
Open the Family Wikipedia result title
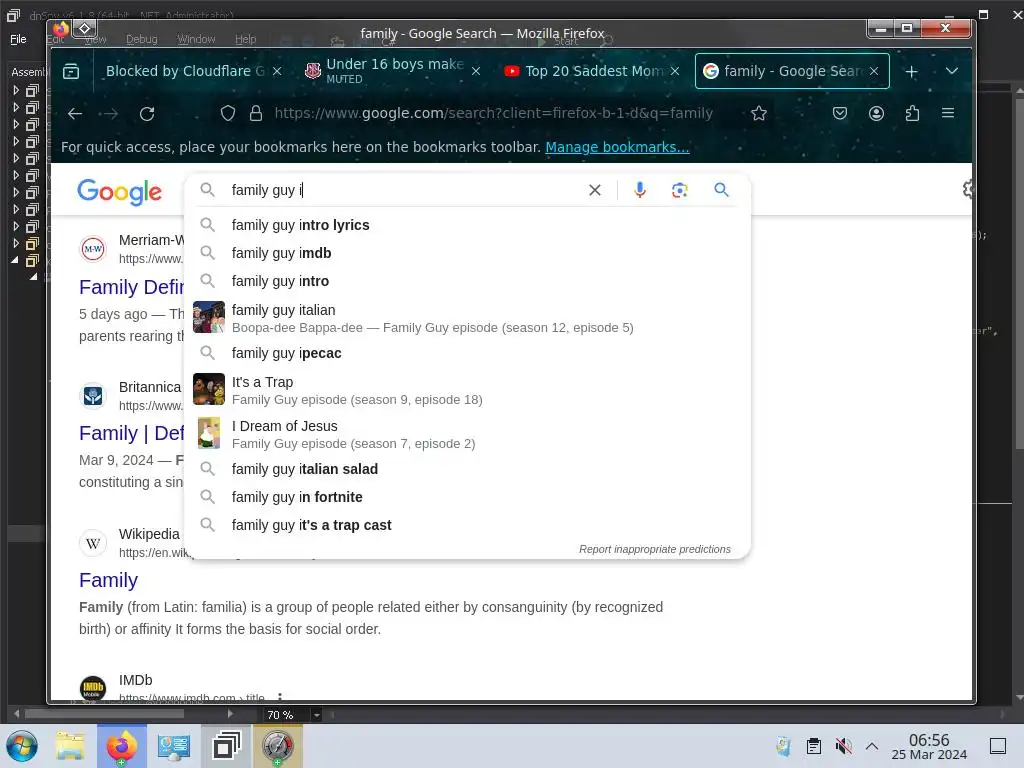click(x=108, y=580)
